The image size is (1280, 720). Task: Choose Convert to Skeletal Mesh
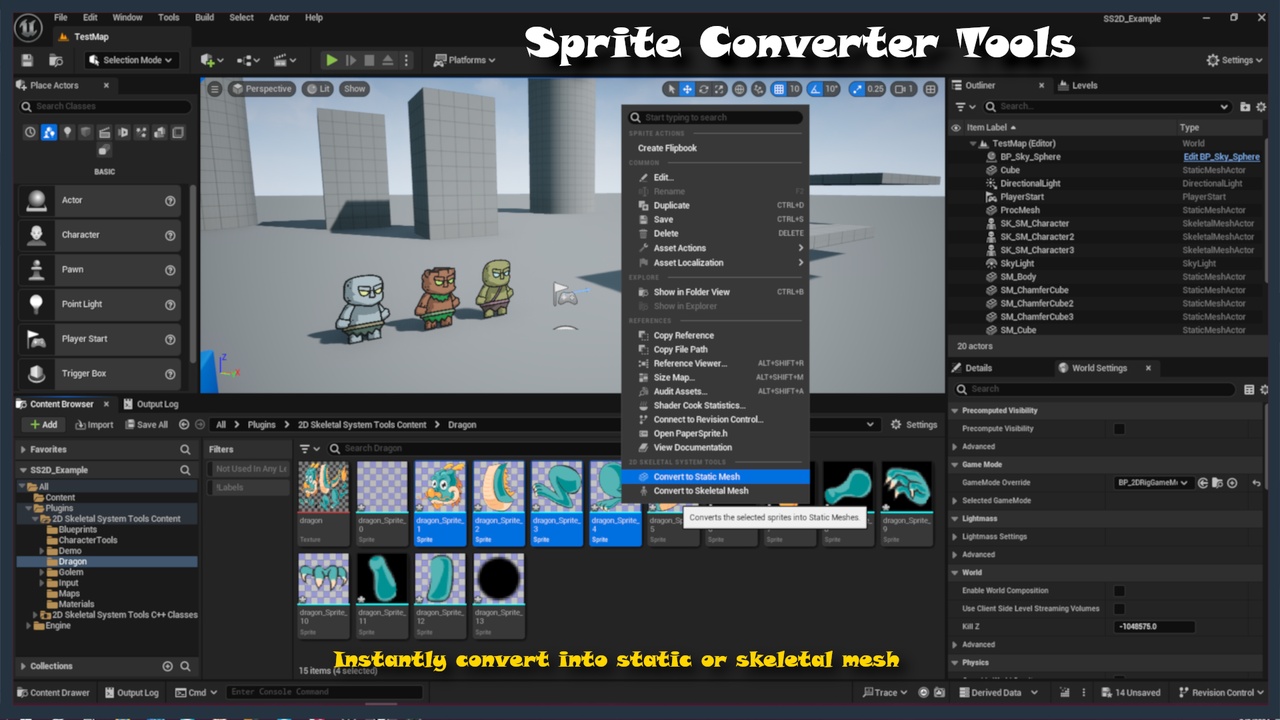(x=700, y=491)
